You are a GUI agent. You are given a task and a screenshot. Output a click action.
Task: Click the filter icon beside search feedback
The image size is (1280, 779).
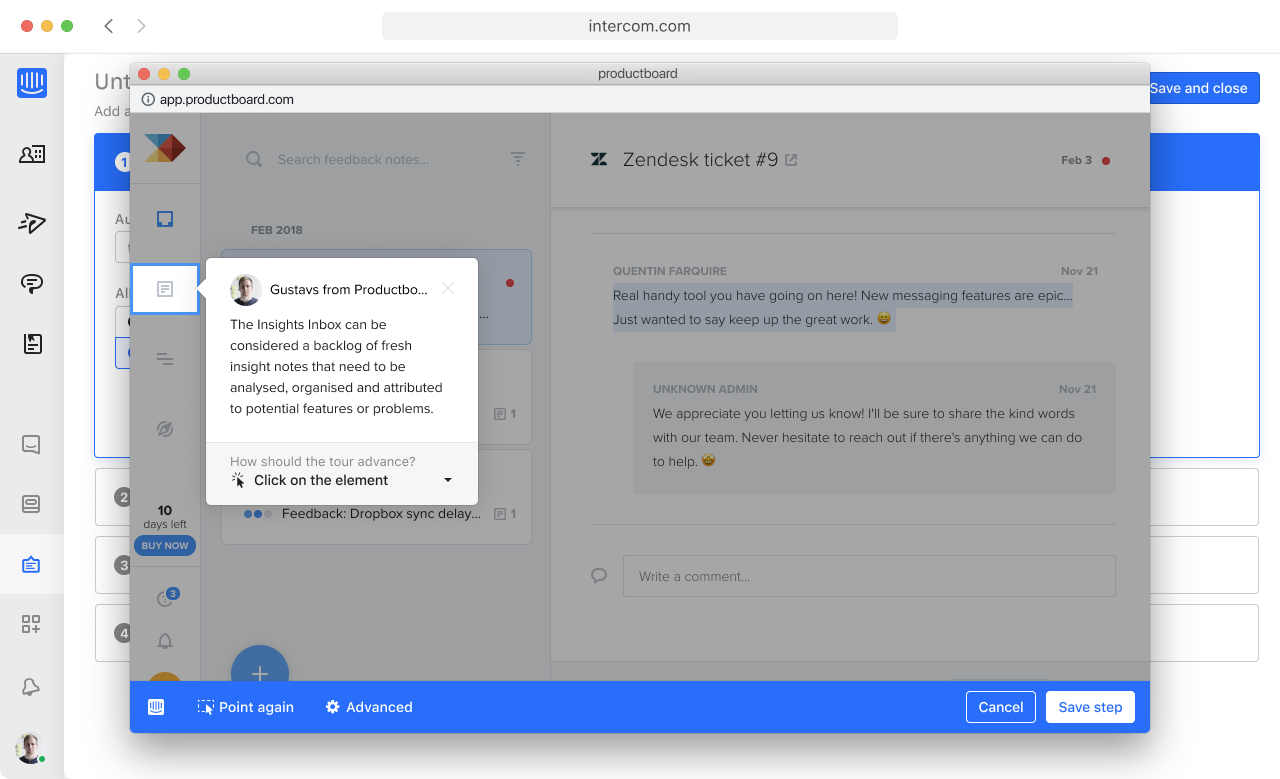(518, 158)
